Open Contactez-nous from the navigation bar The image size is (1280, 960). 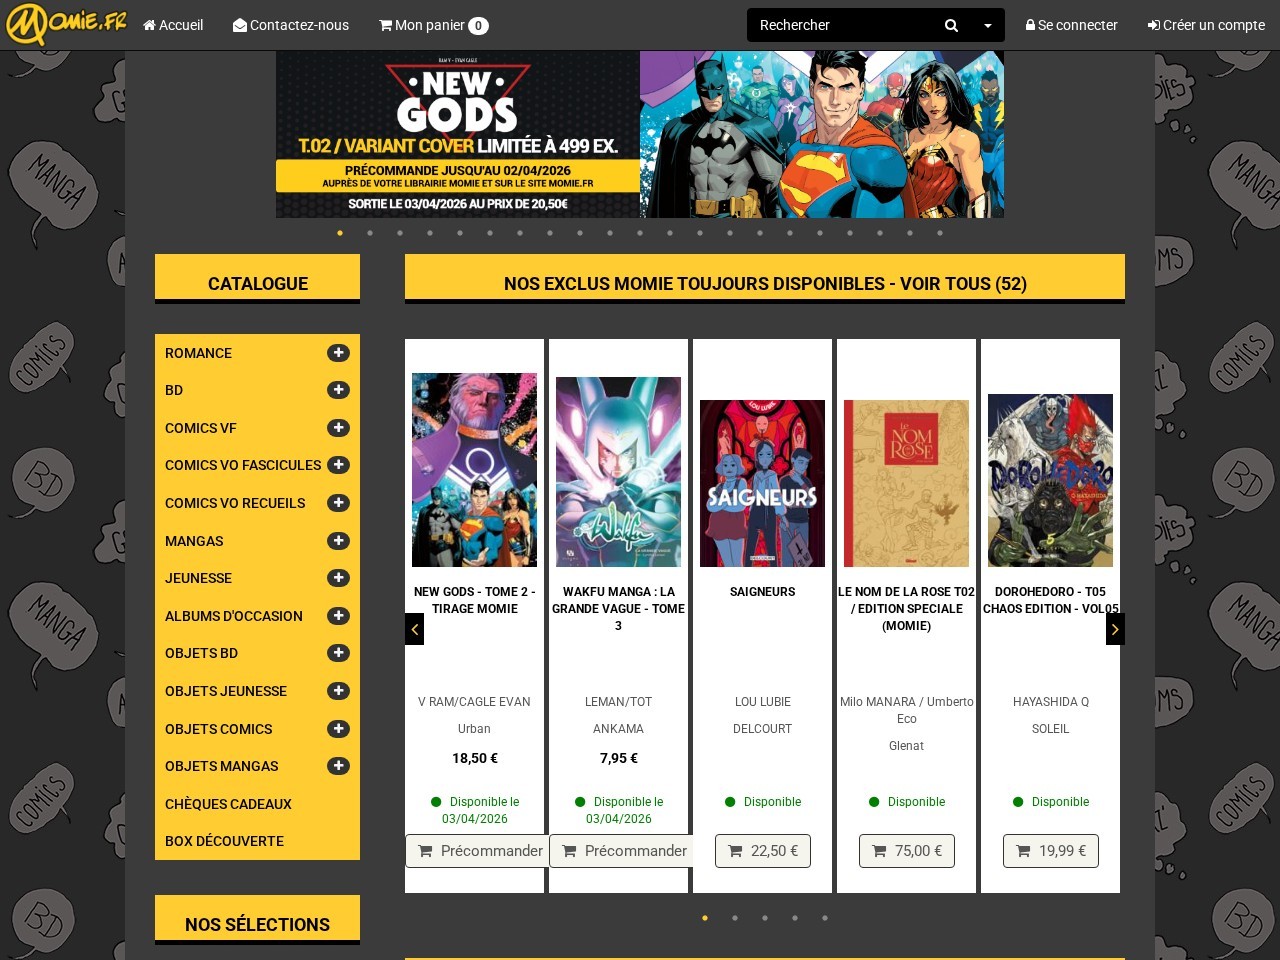tap(291, 25)
